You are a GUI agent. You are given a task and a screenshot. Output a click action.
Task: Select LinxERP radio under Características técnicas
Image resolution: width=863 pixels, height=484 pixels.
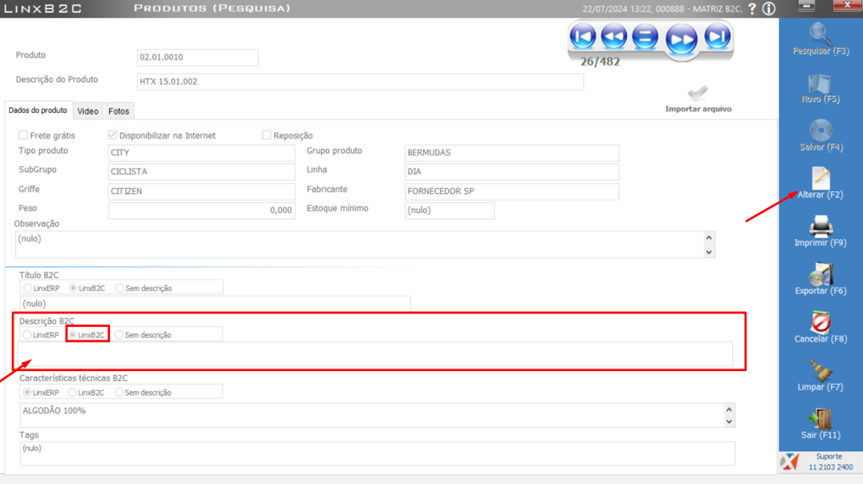pos(27,393)
